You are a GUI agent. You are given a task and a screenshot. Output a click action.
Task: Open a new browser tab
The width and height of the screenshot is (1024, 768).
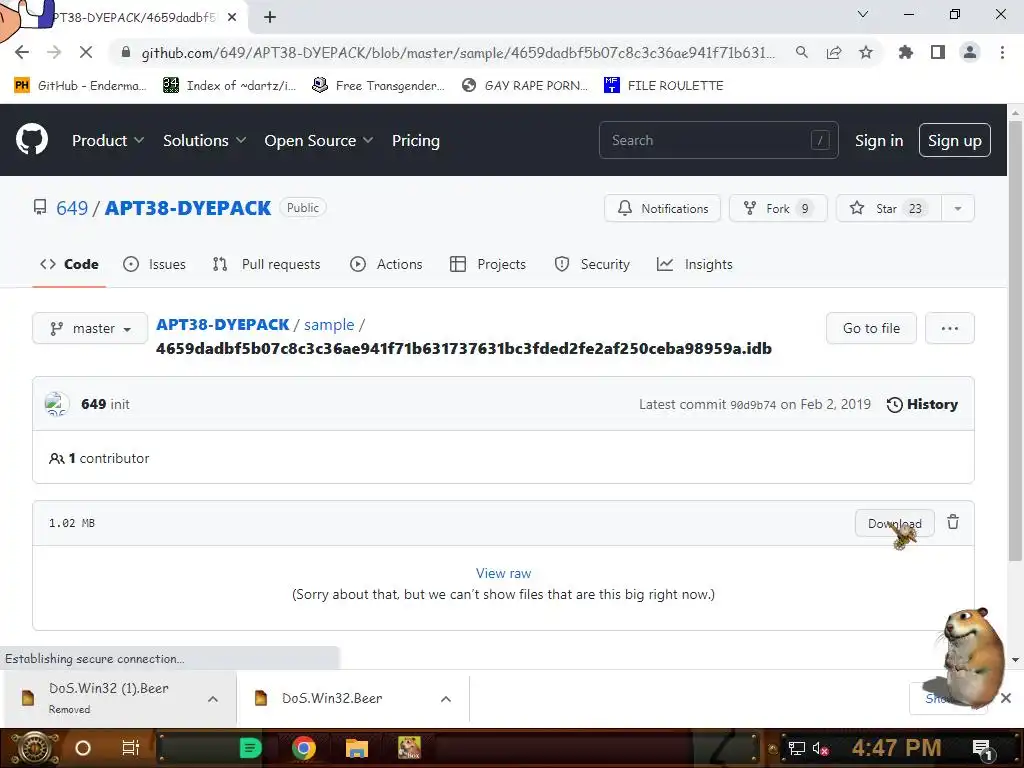point(270,17)
